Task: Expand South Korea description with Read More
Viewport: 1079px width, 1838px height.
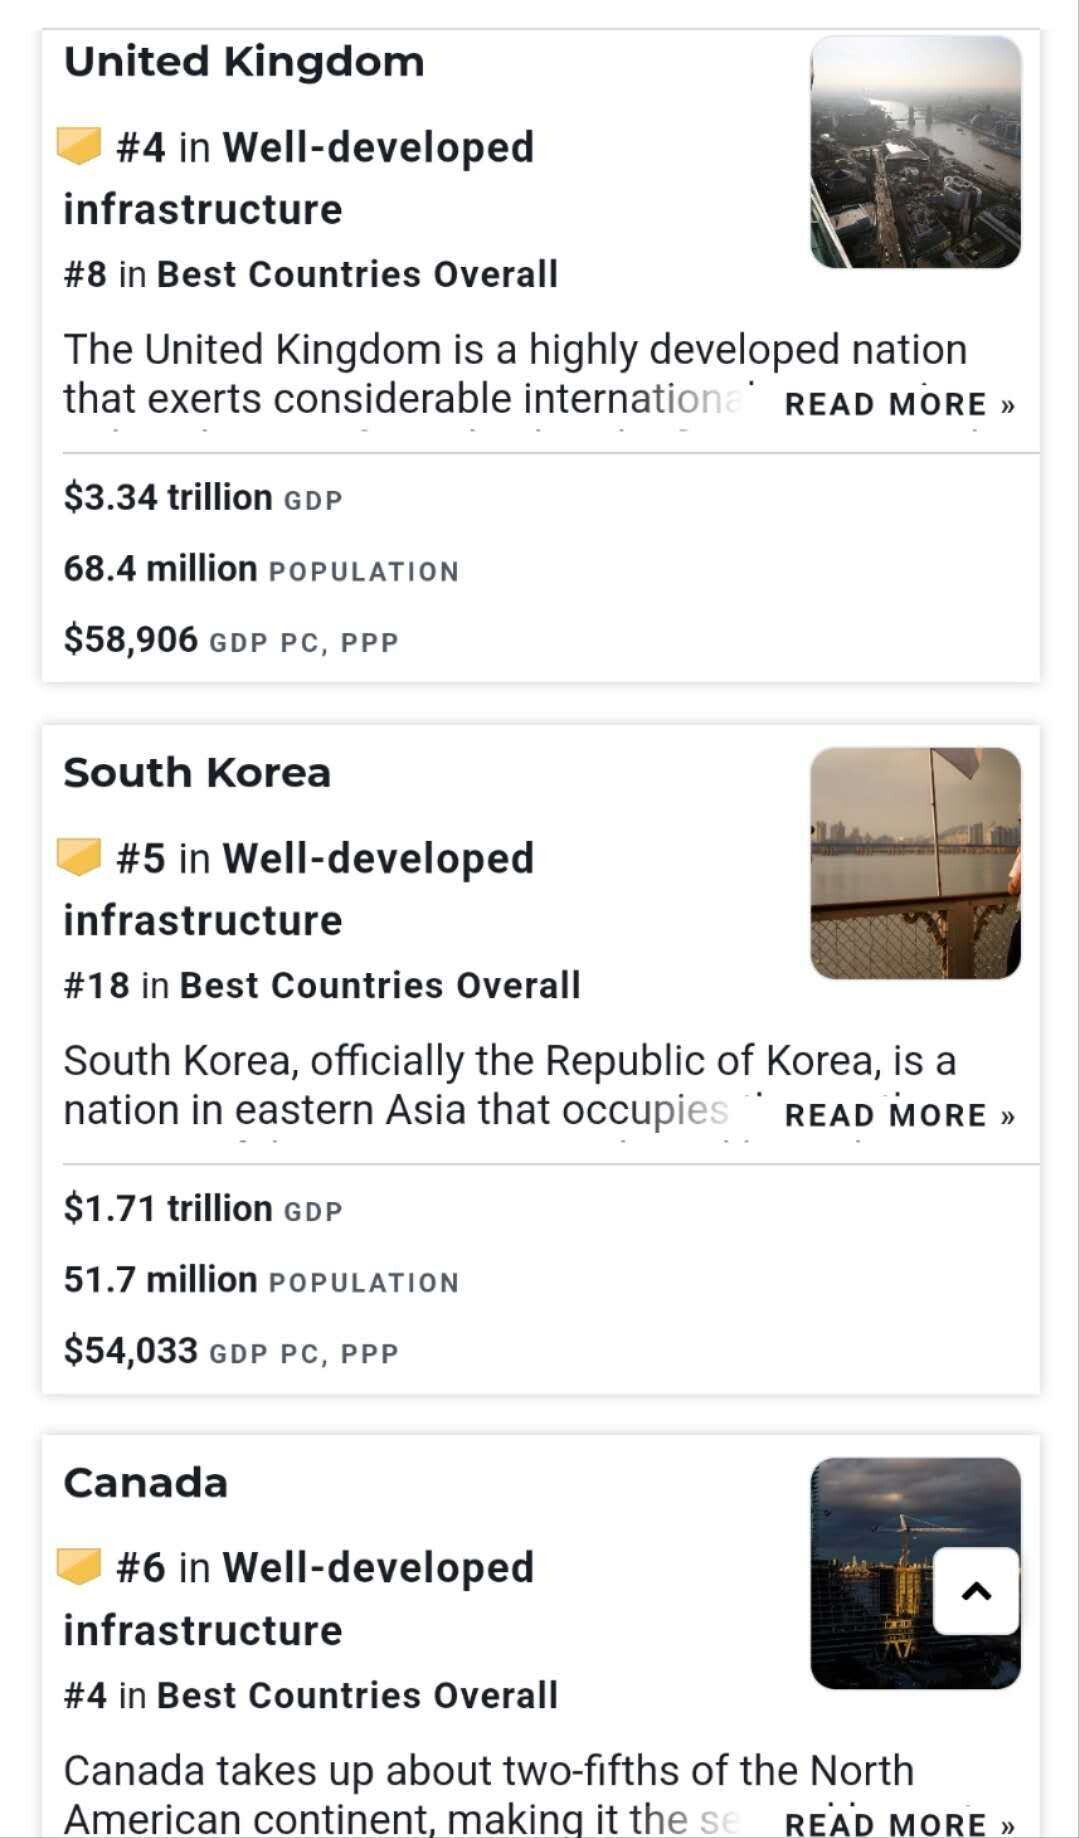Action: click(899, 1115)
